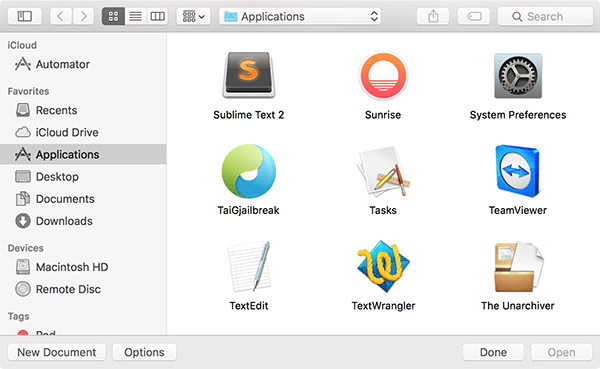Select the Sublime Text 2 app icon
Viewport: 600px width, 369px height.
(249, 75)
